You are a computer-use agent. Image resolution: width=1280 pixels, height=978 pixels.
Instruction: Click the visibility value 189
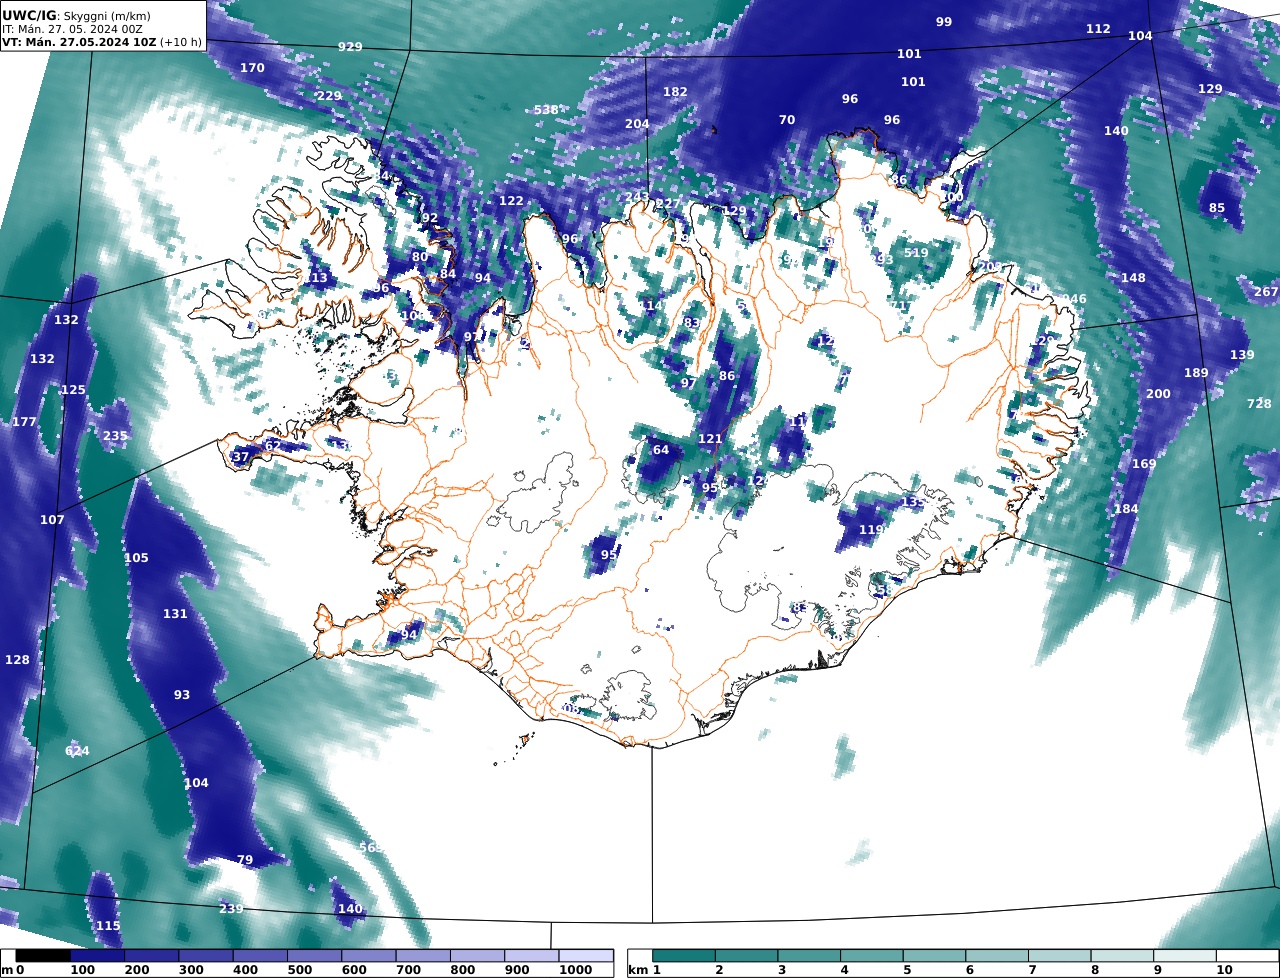coord(1196,373)
